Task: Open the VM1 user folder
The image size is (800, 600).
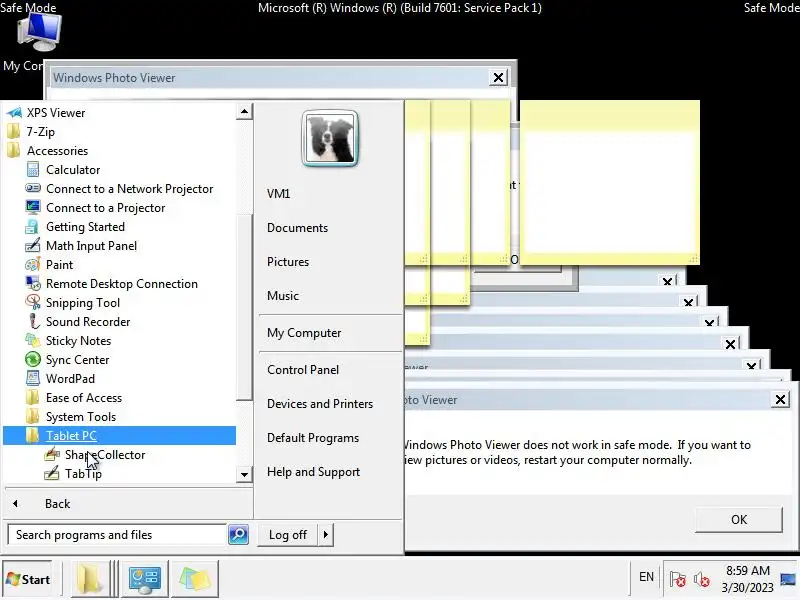Action: 279,194
